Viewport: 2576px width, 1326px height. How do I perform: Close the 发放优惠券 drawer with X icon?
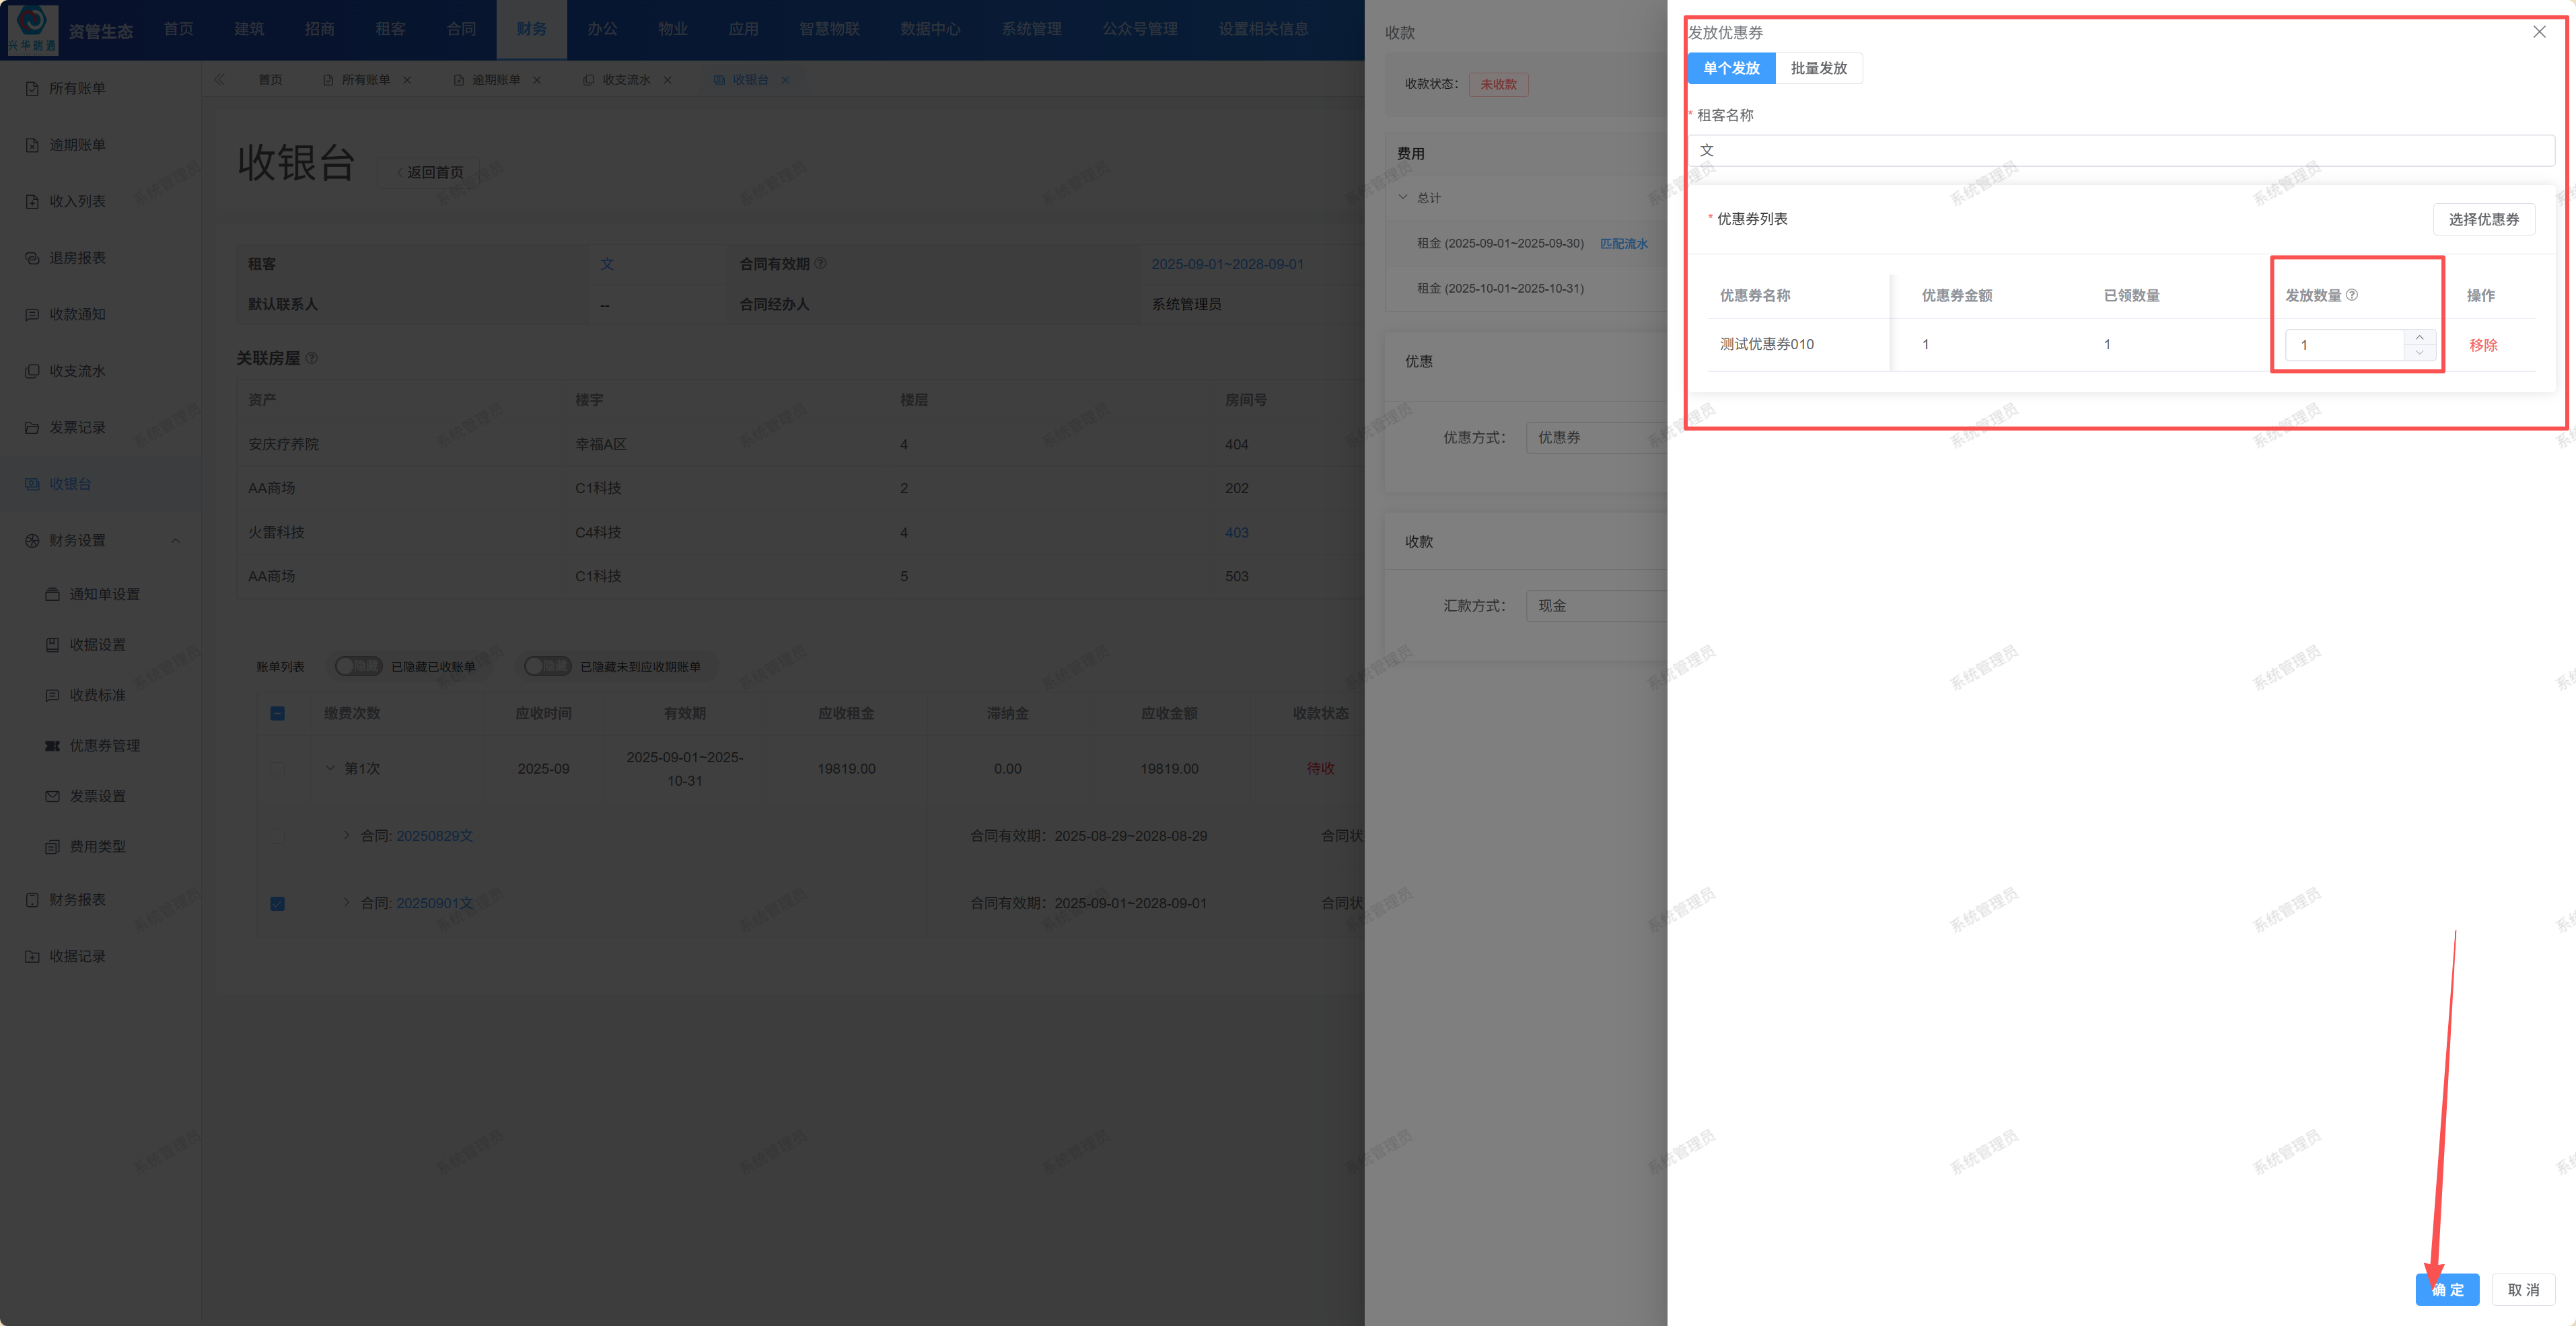(x=2538, y=32)
